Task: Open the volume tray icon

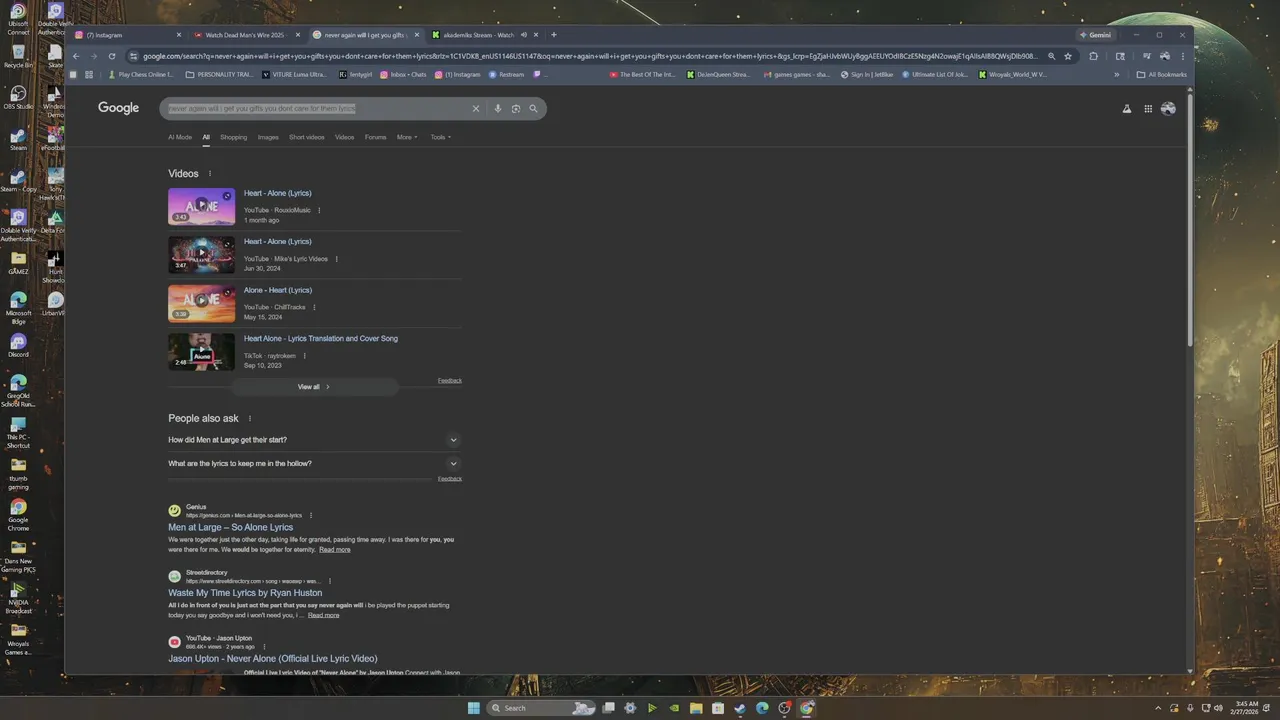Action: click(x=1217, y=708)
